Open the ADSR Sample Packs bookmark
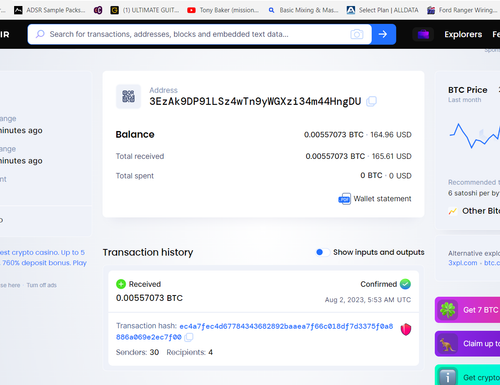The height and width of the screenshot is (385, 500). tap(49, 10)
